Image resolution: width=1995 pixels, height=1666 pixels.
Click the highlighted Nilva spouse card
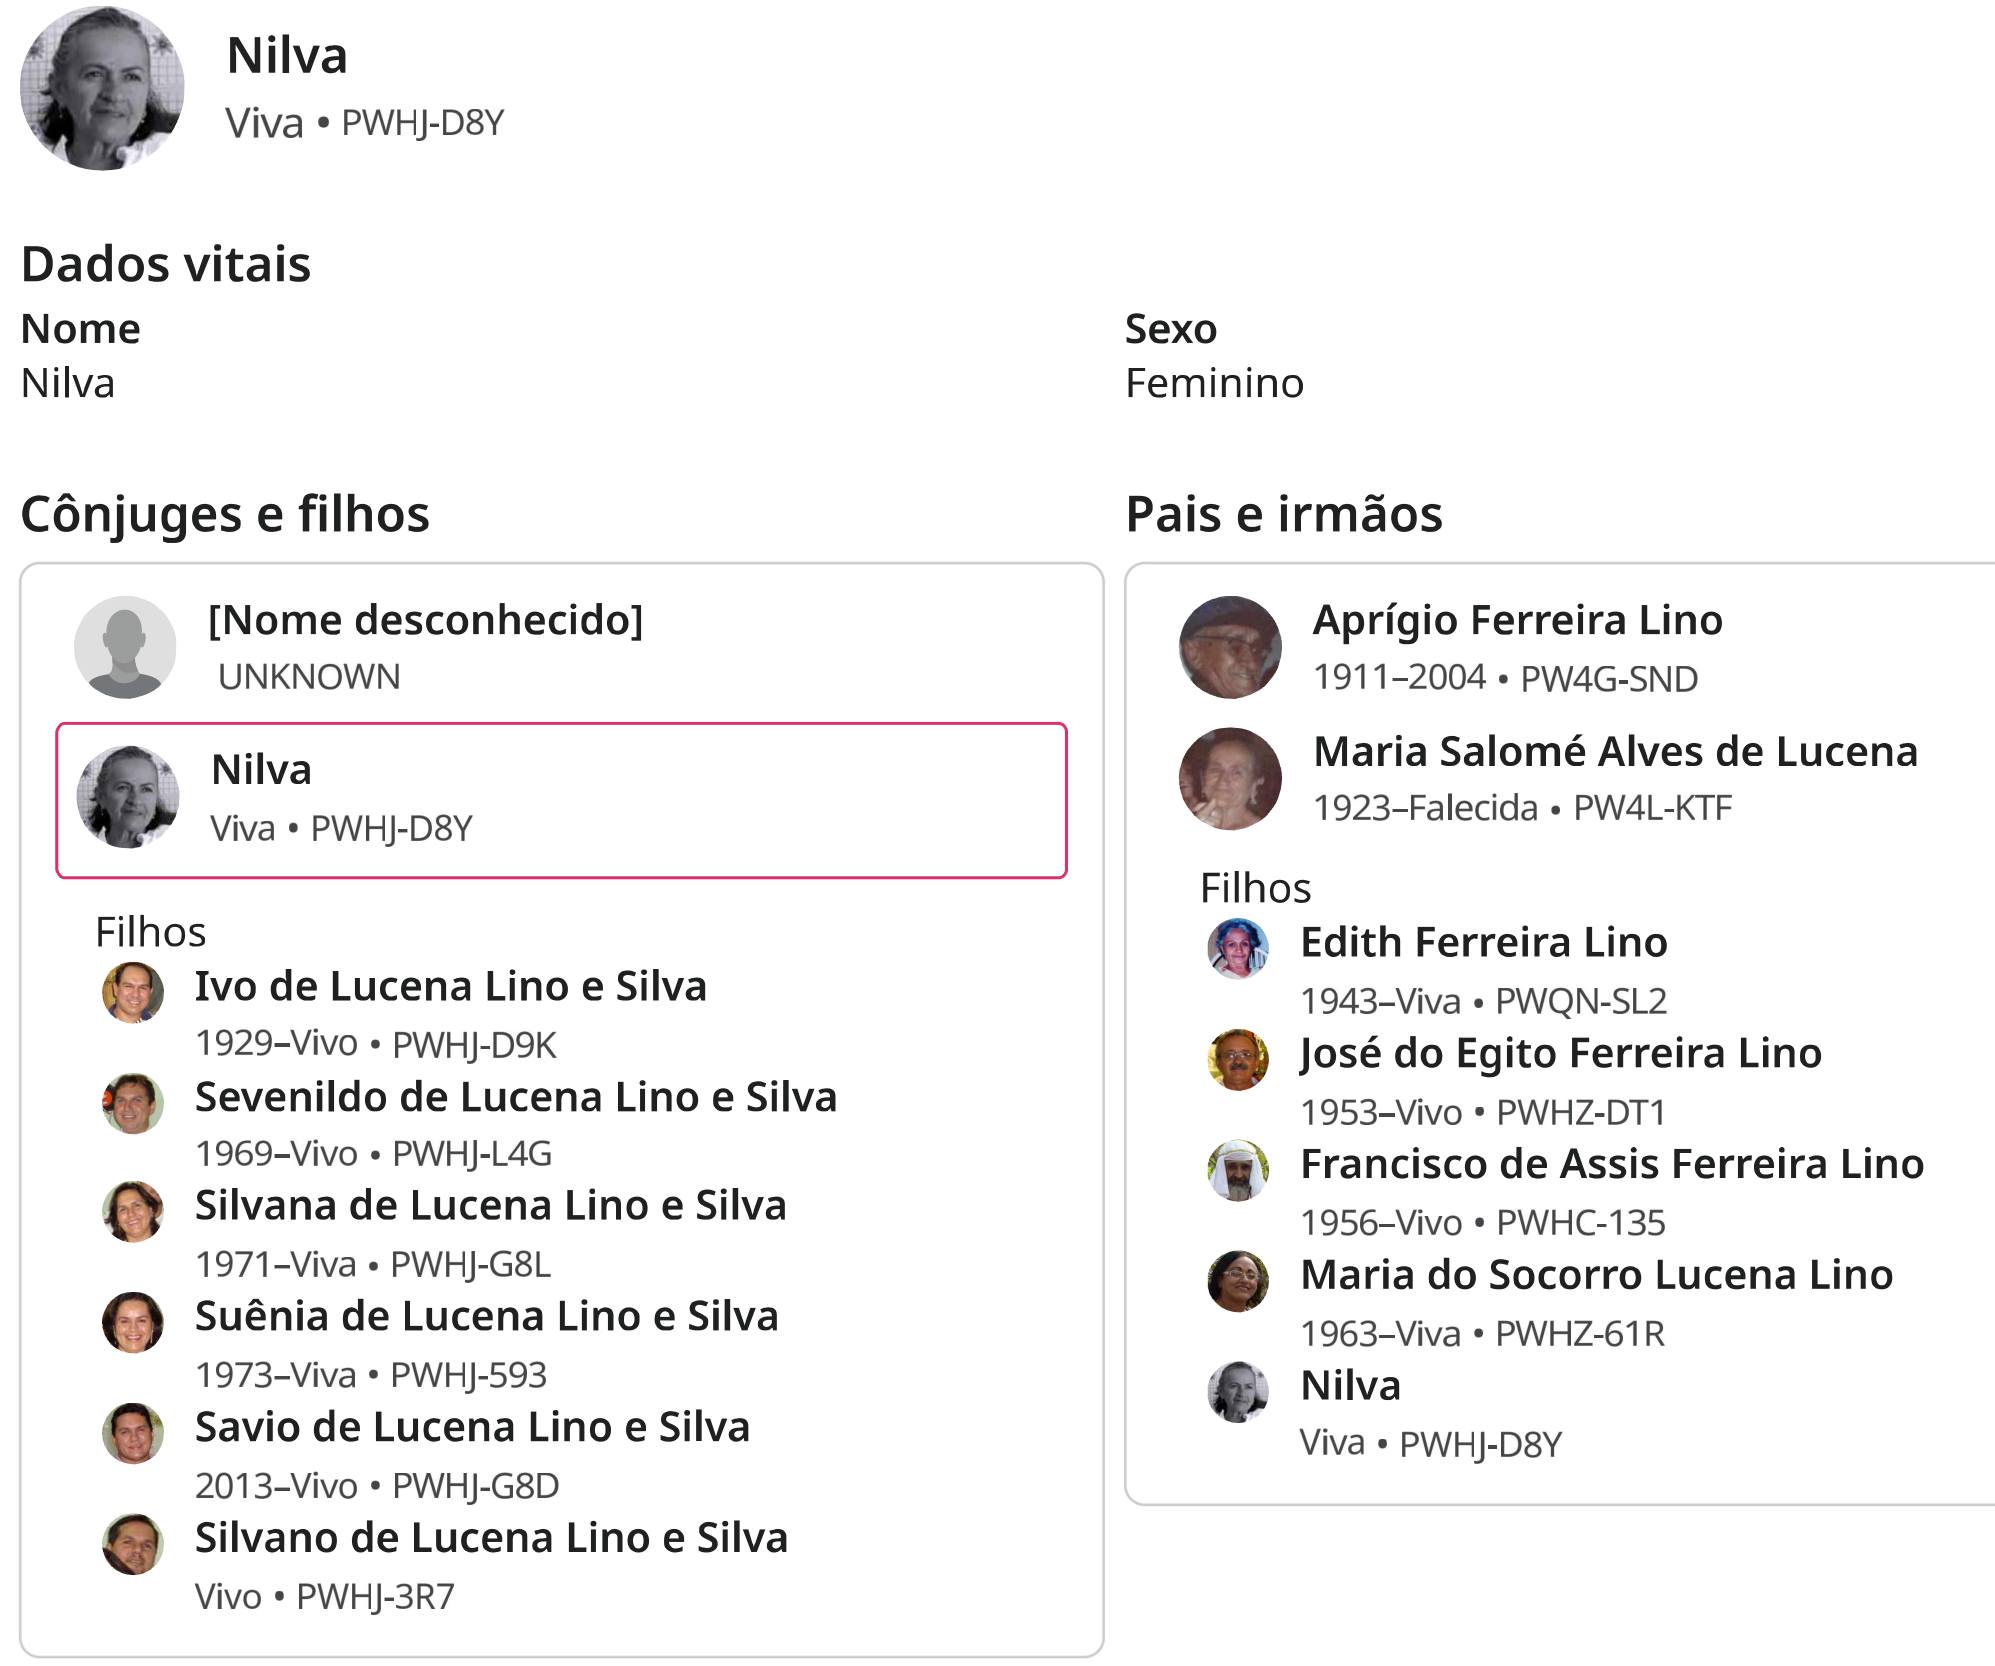point(561,800)
